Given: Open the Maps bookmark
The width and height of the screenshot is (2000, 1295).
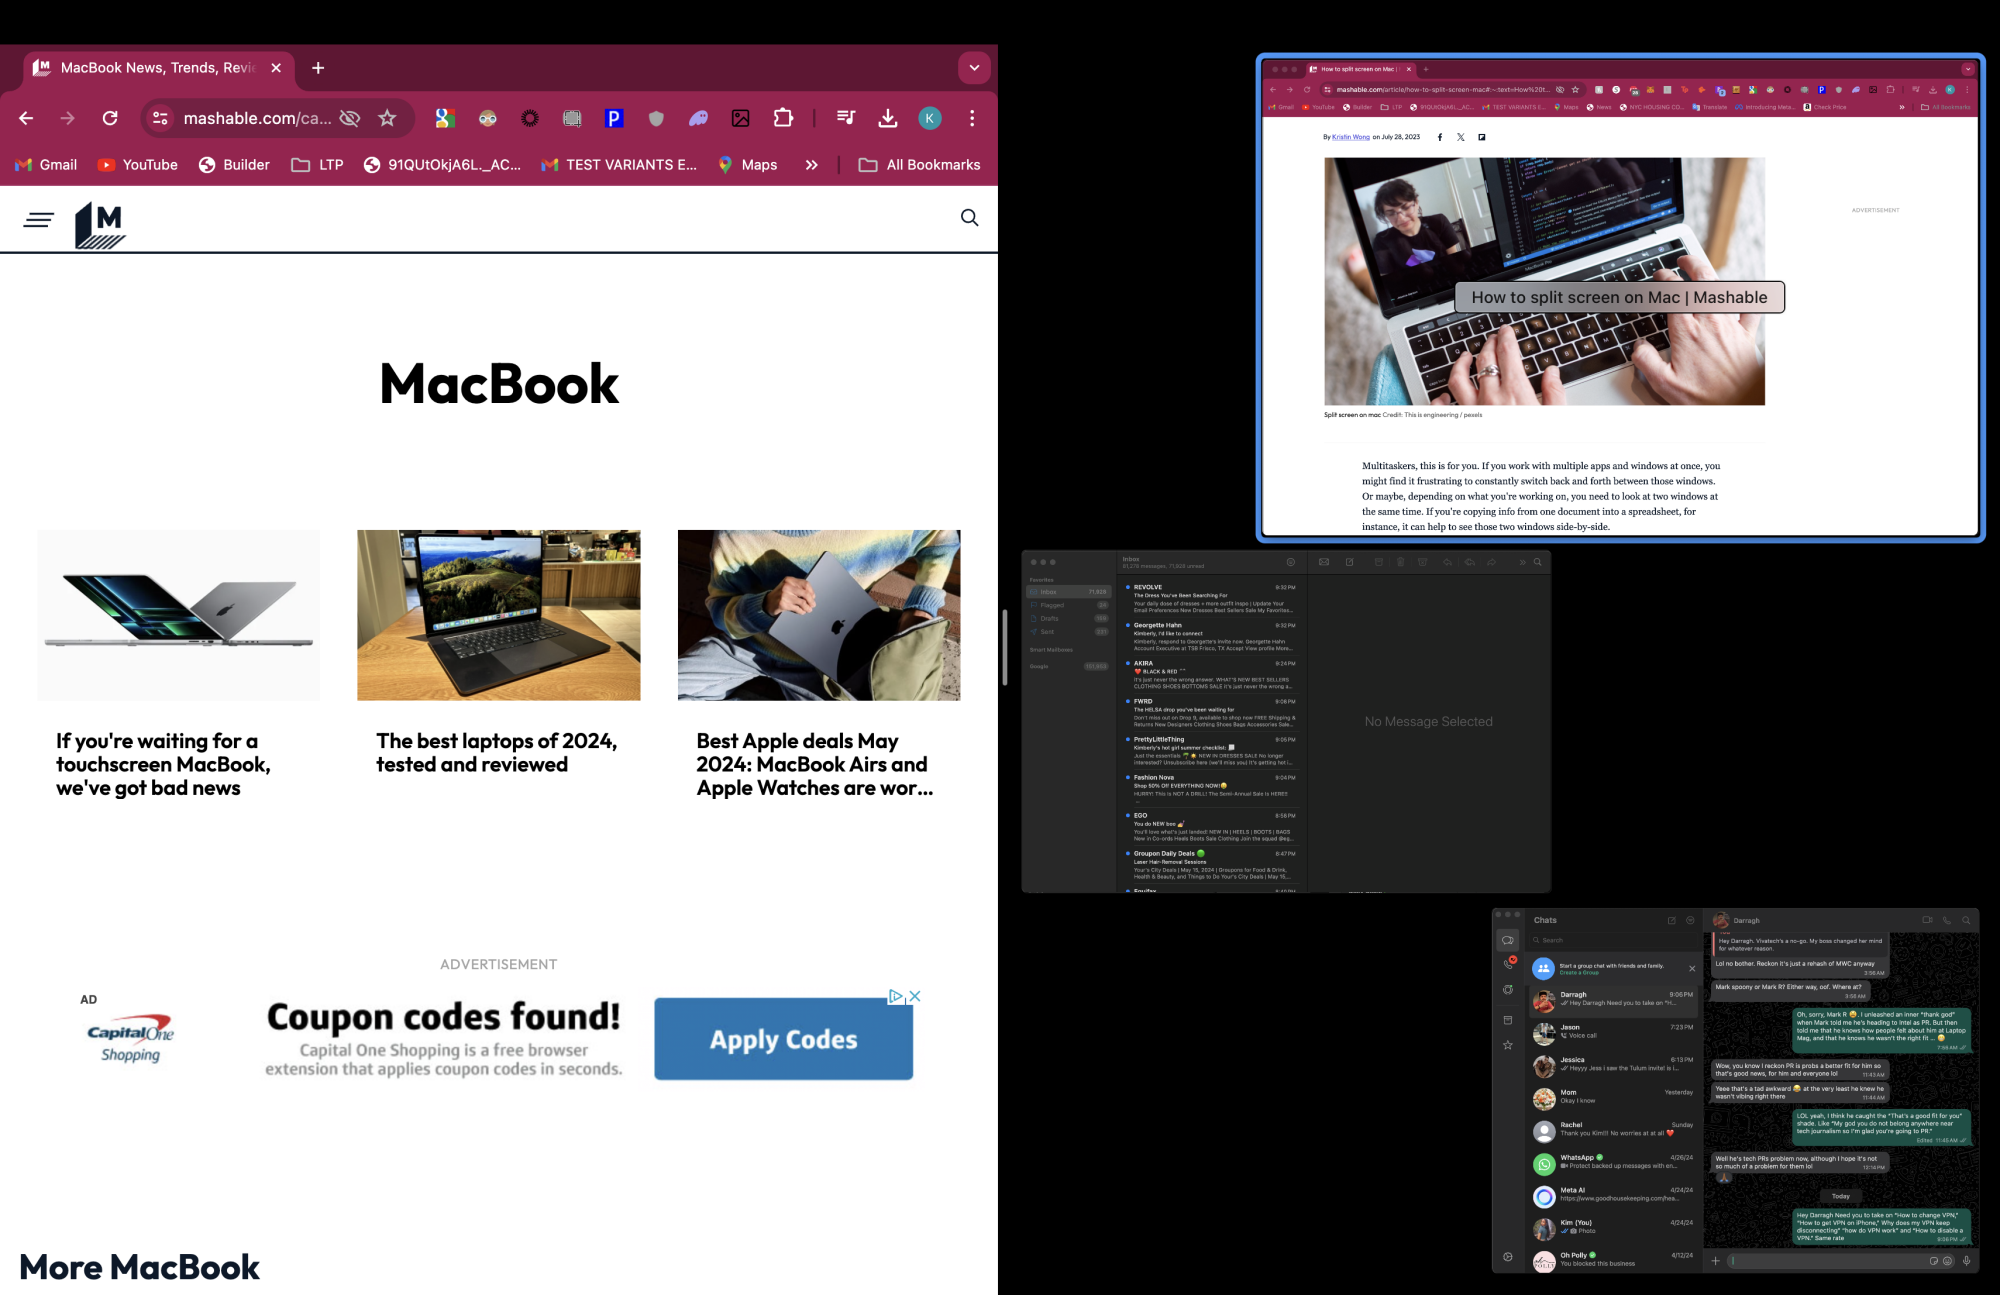Looking at the screenshot, I should tap(747, 165).
